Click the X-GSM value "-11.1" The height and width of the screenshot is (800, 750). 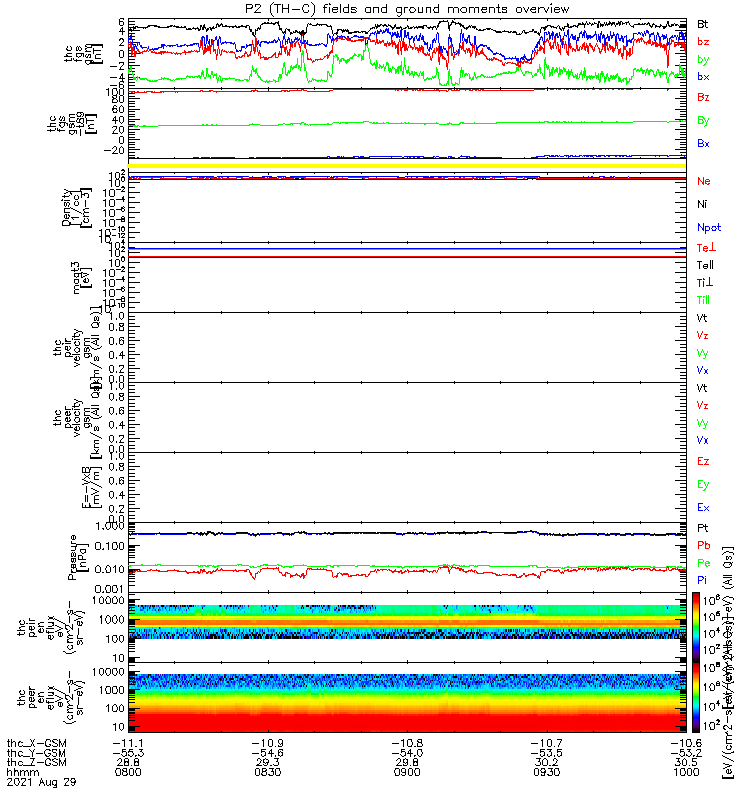point(128,743)
